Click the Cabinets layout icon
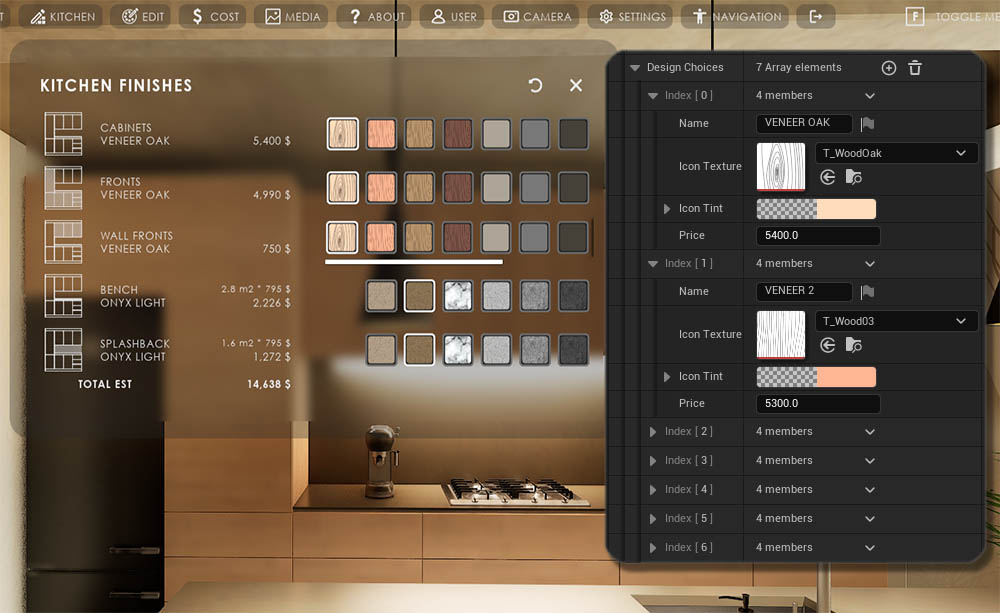The image size is (1000, 613). (63, 134)
